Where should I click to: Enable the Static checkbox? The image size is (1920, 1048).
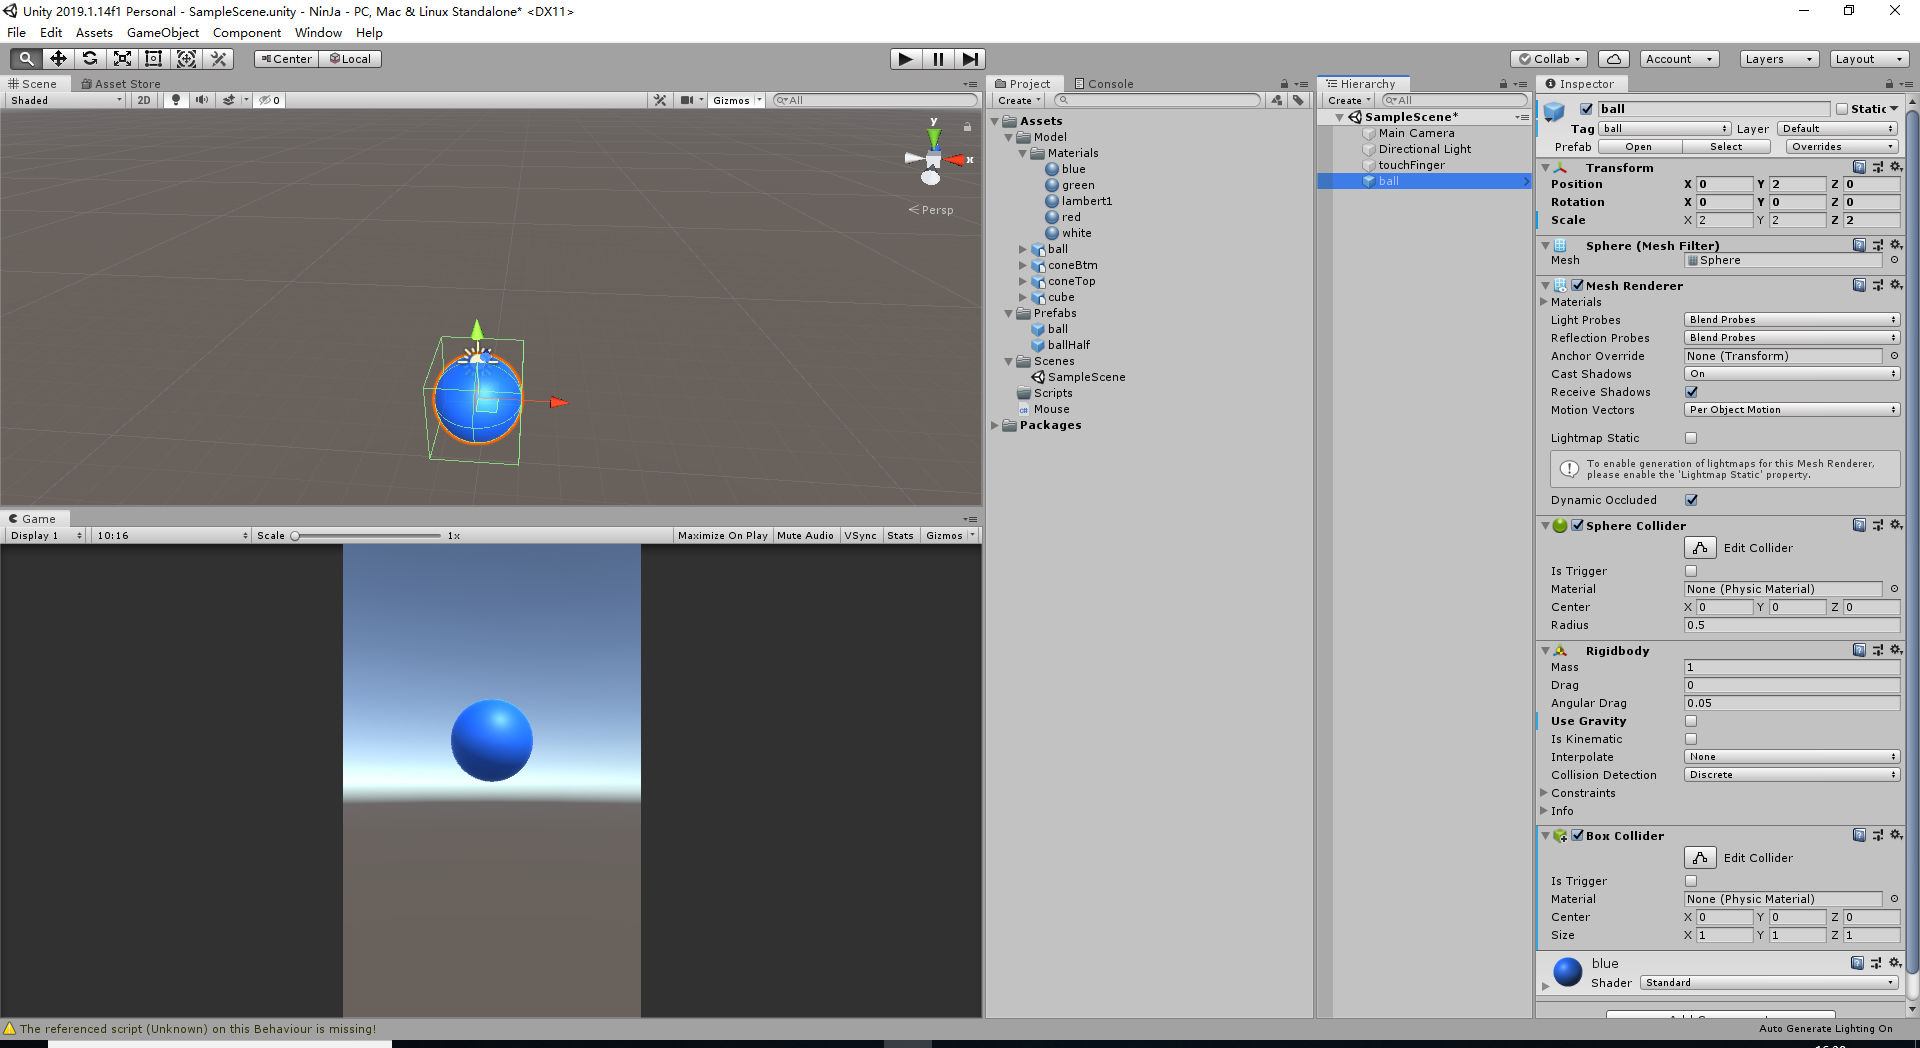1842,109
